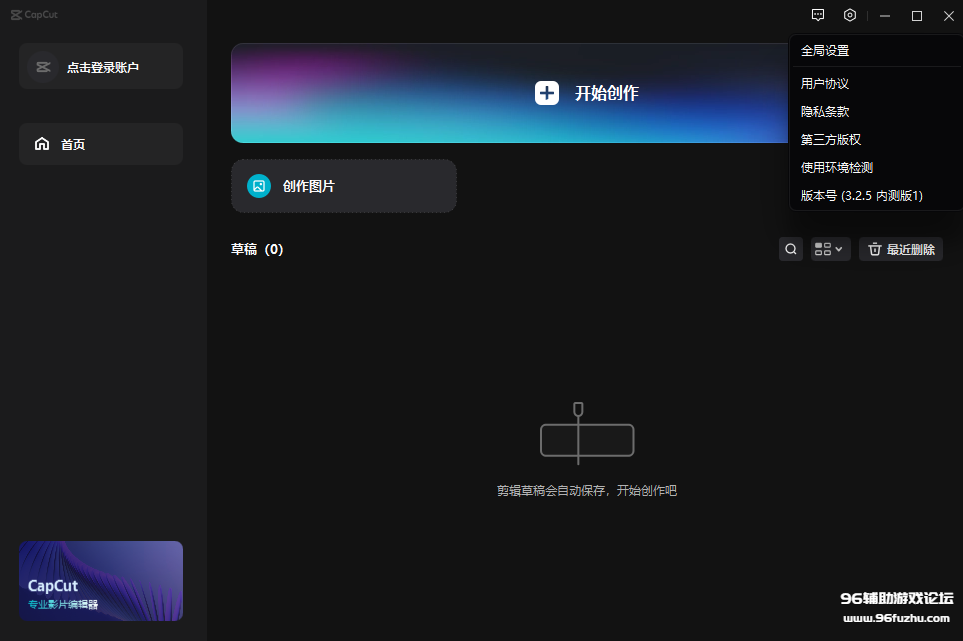This screenshot has width=963, height=641.
Task: Run 使用环境检测 environment check
Action: coord(837,168)
